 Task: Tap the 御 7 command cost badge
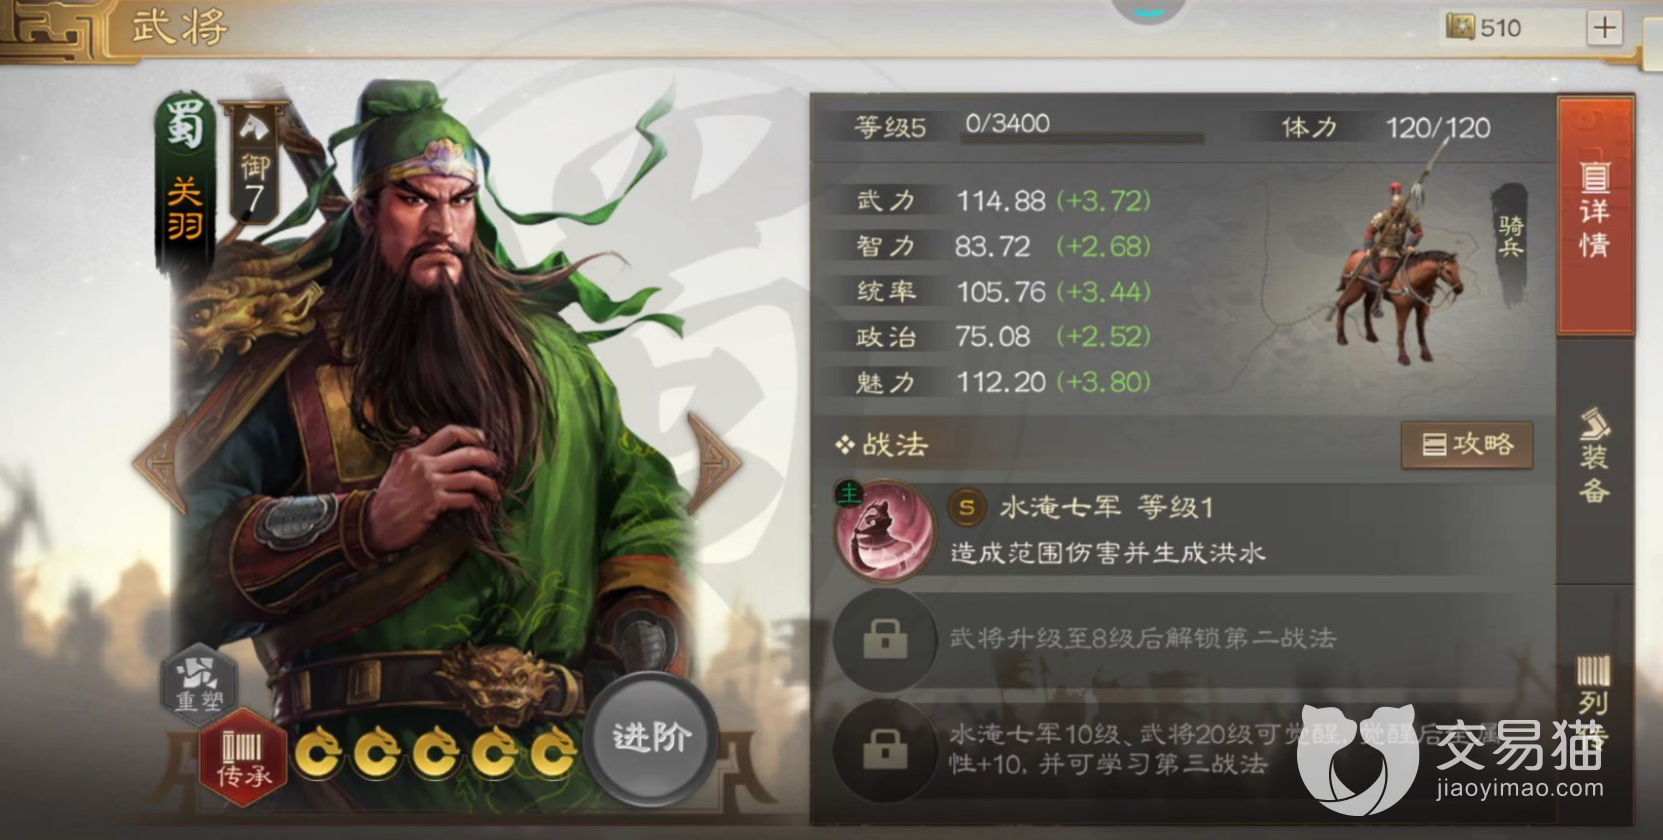[x=254, y=162]
